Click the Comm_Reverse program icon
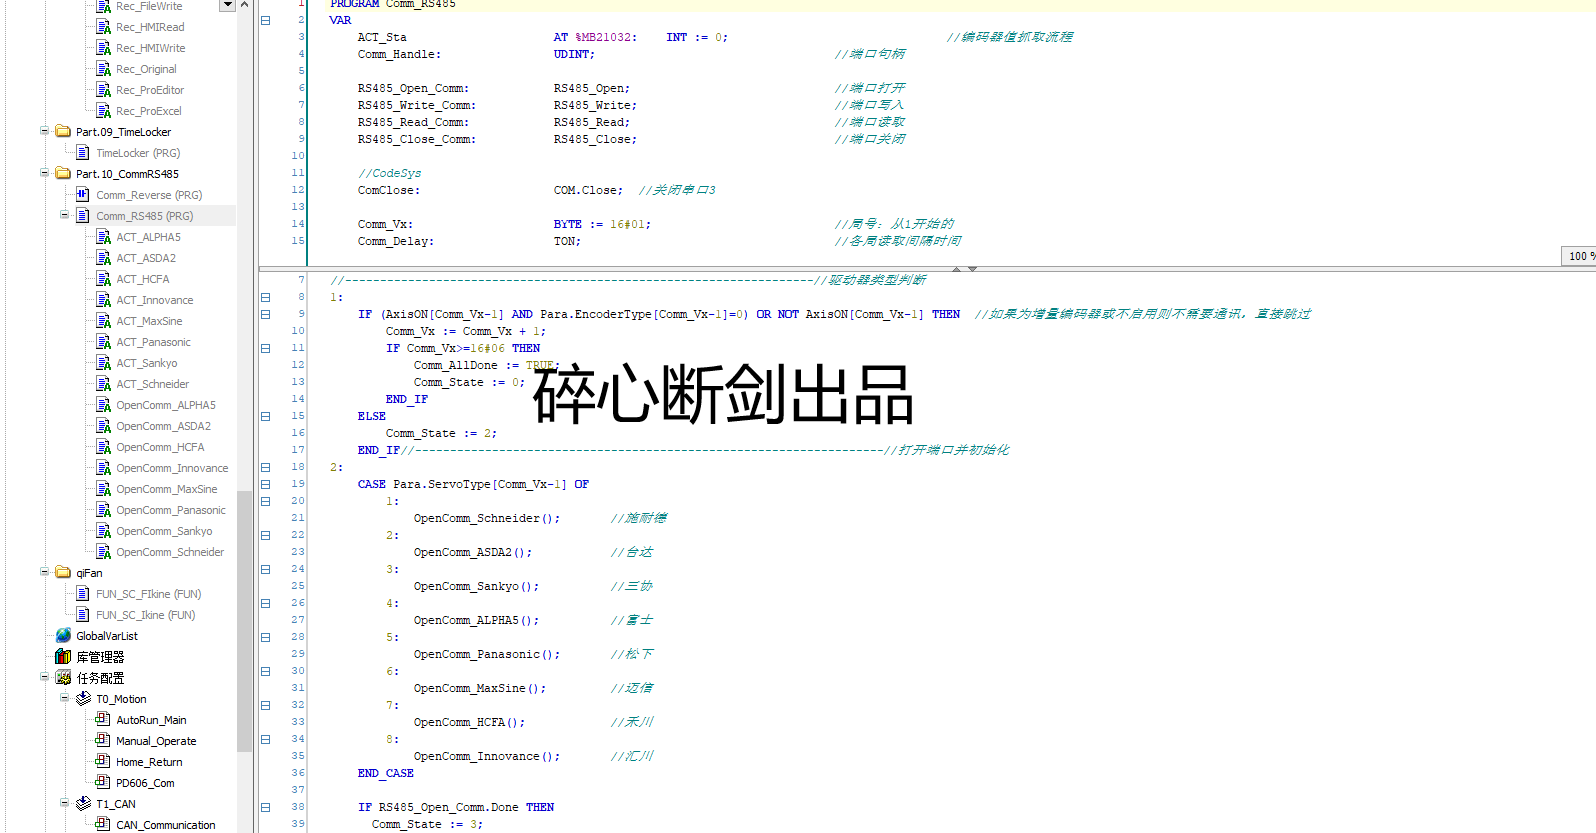 tap(83, 195)
